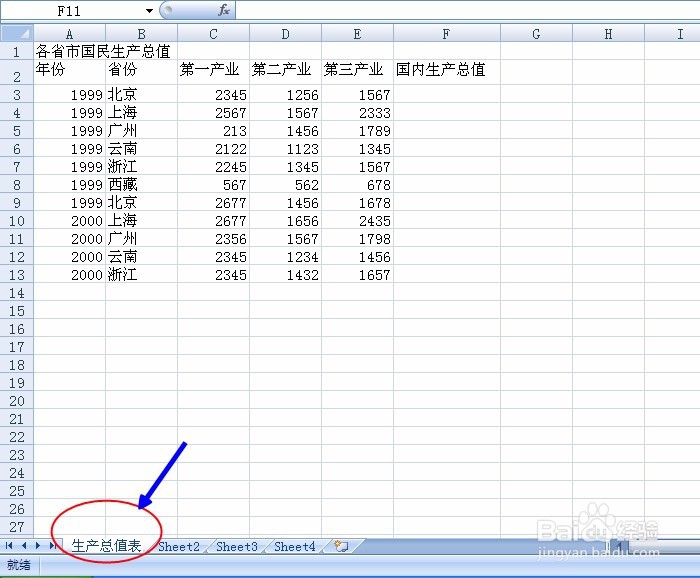Click cell with value 678
The image size is (700, 578).
coord(357,185)
